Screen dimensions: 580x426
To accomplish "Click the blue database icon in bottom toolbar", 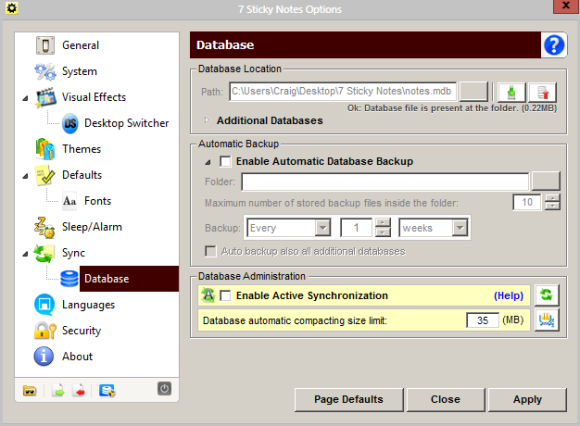I will (x=107, y=390).
